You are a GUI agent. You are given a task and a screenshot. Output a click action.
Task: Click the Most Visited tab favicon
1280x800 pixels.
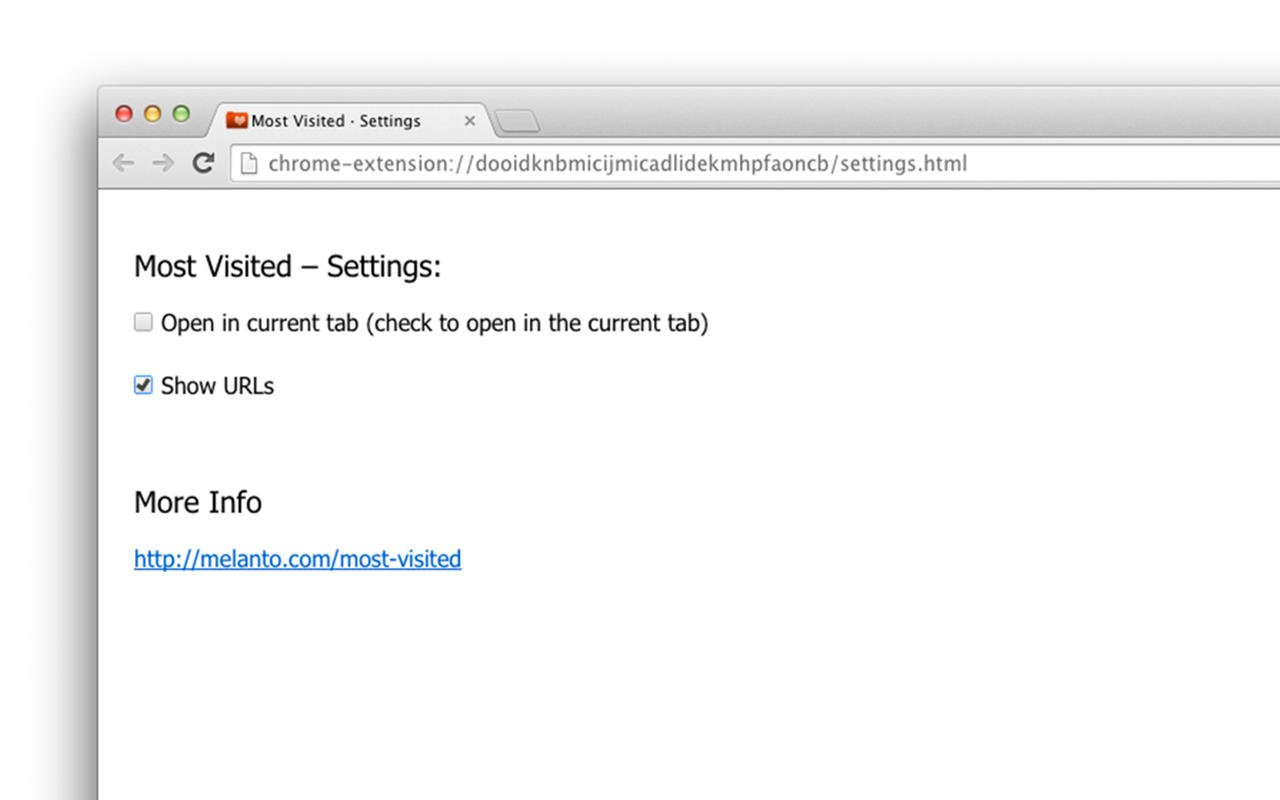pos(237,121)
